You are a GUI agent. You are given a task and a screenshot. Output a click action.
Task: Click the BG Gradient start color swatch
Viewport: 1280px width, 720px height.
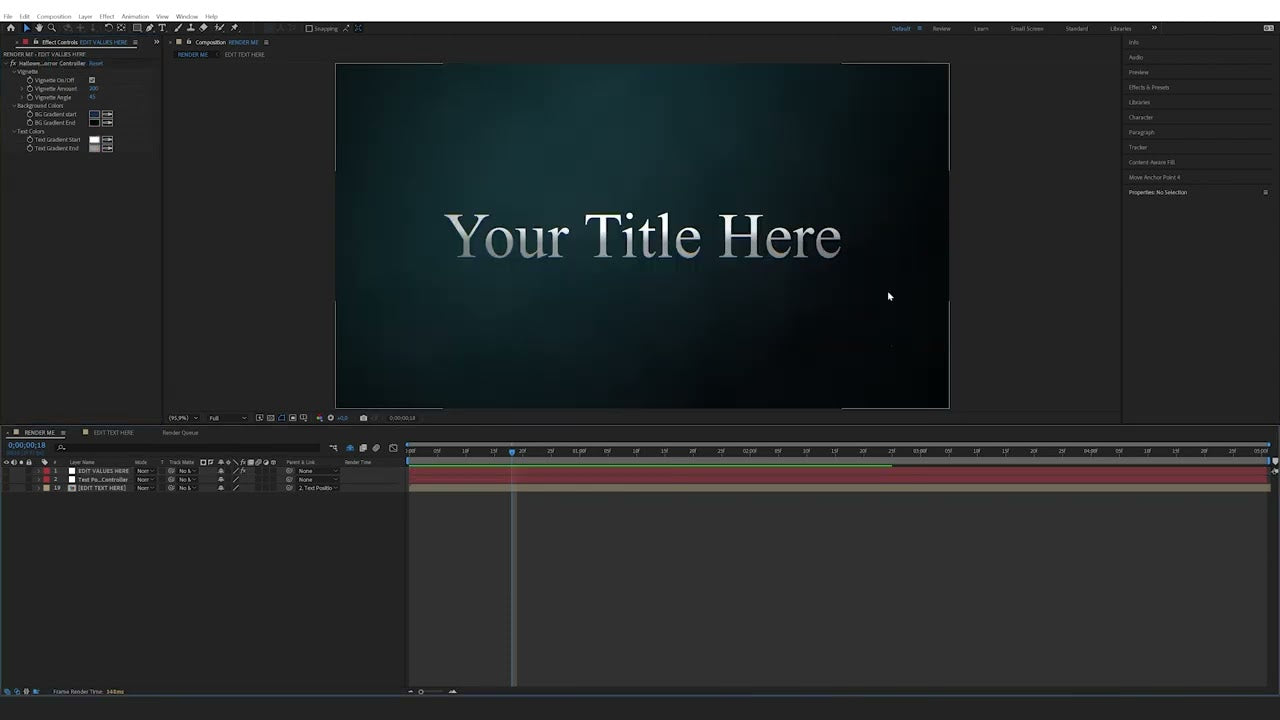(94, 114)
